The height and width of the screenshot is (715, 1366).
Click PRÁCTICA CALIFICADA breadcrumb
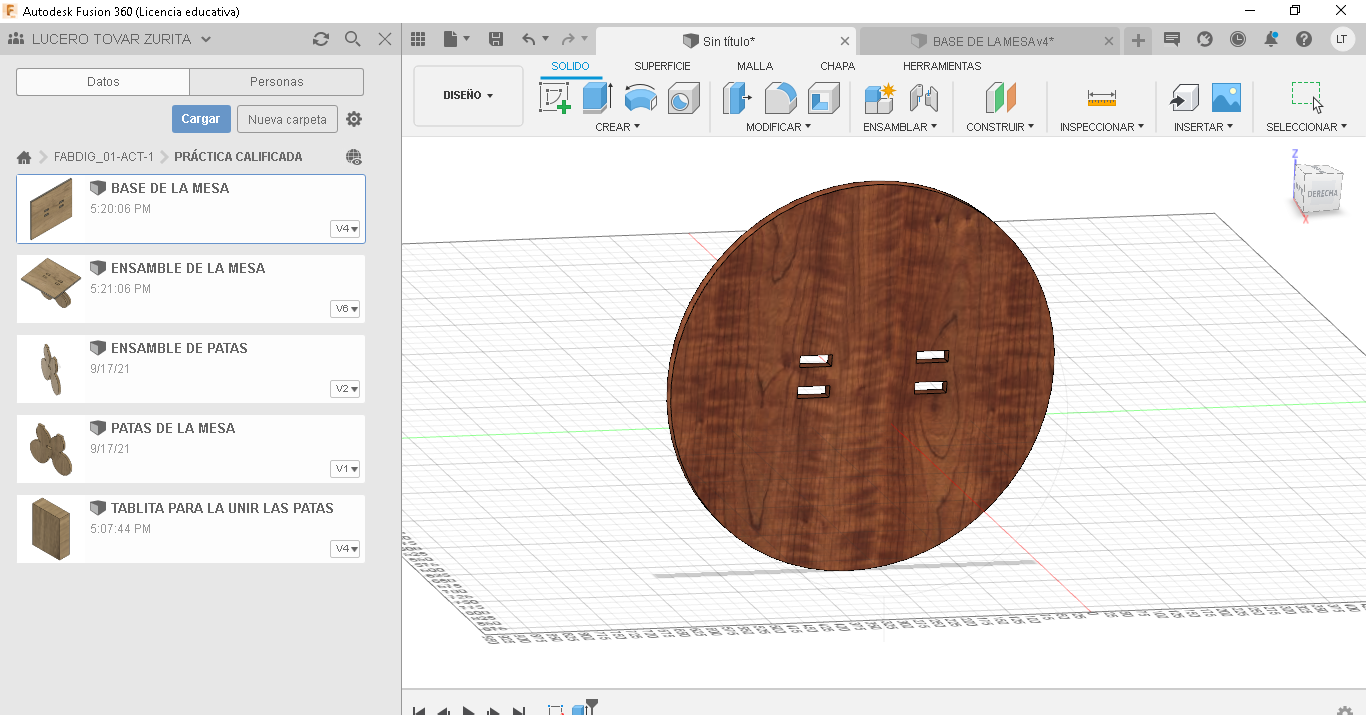point(238,157)
